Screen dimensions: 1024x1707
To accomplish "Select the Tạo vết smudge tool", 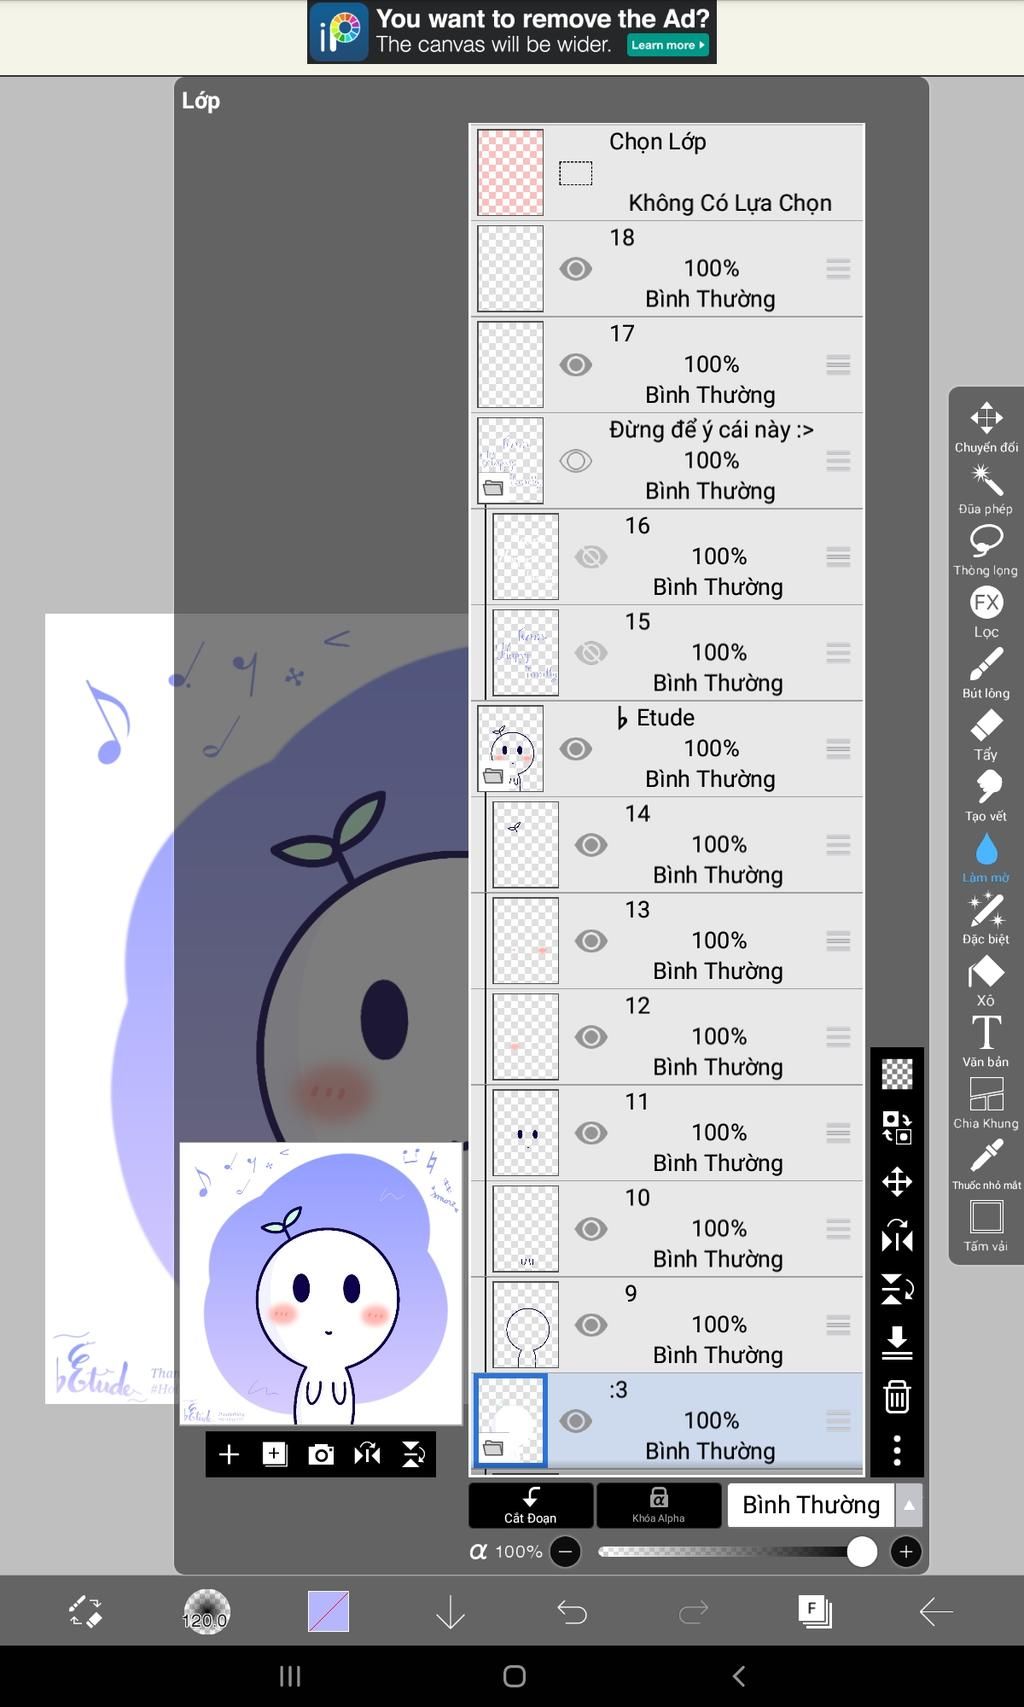I will pos(986,796).
